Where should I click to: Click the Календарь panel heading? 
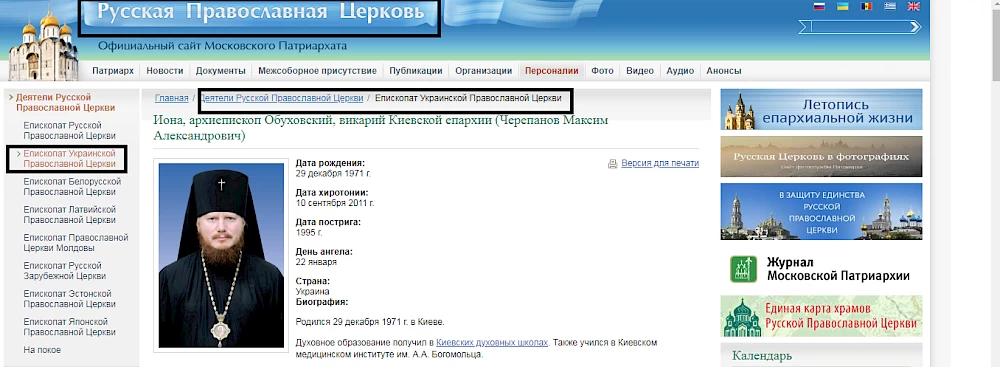tap(761, 356)
